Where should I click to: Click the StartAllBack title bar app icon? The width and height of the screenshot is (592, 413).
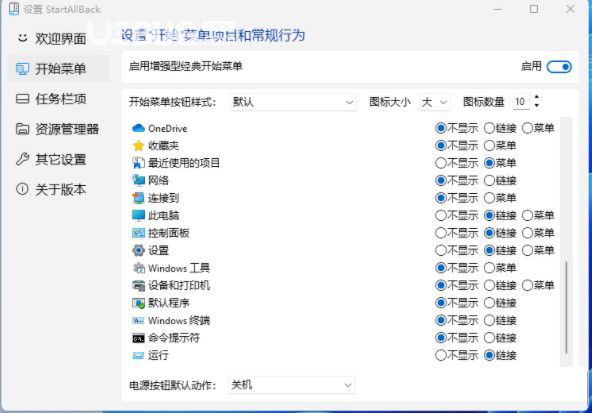[14, 9]
